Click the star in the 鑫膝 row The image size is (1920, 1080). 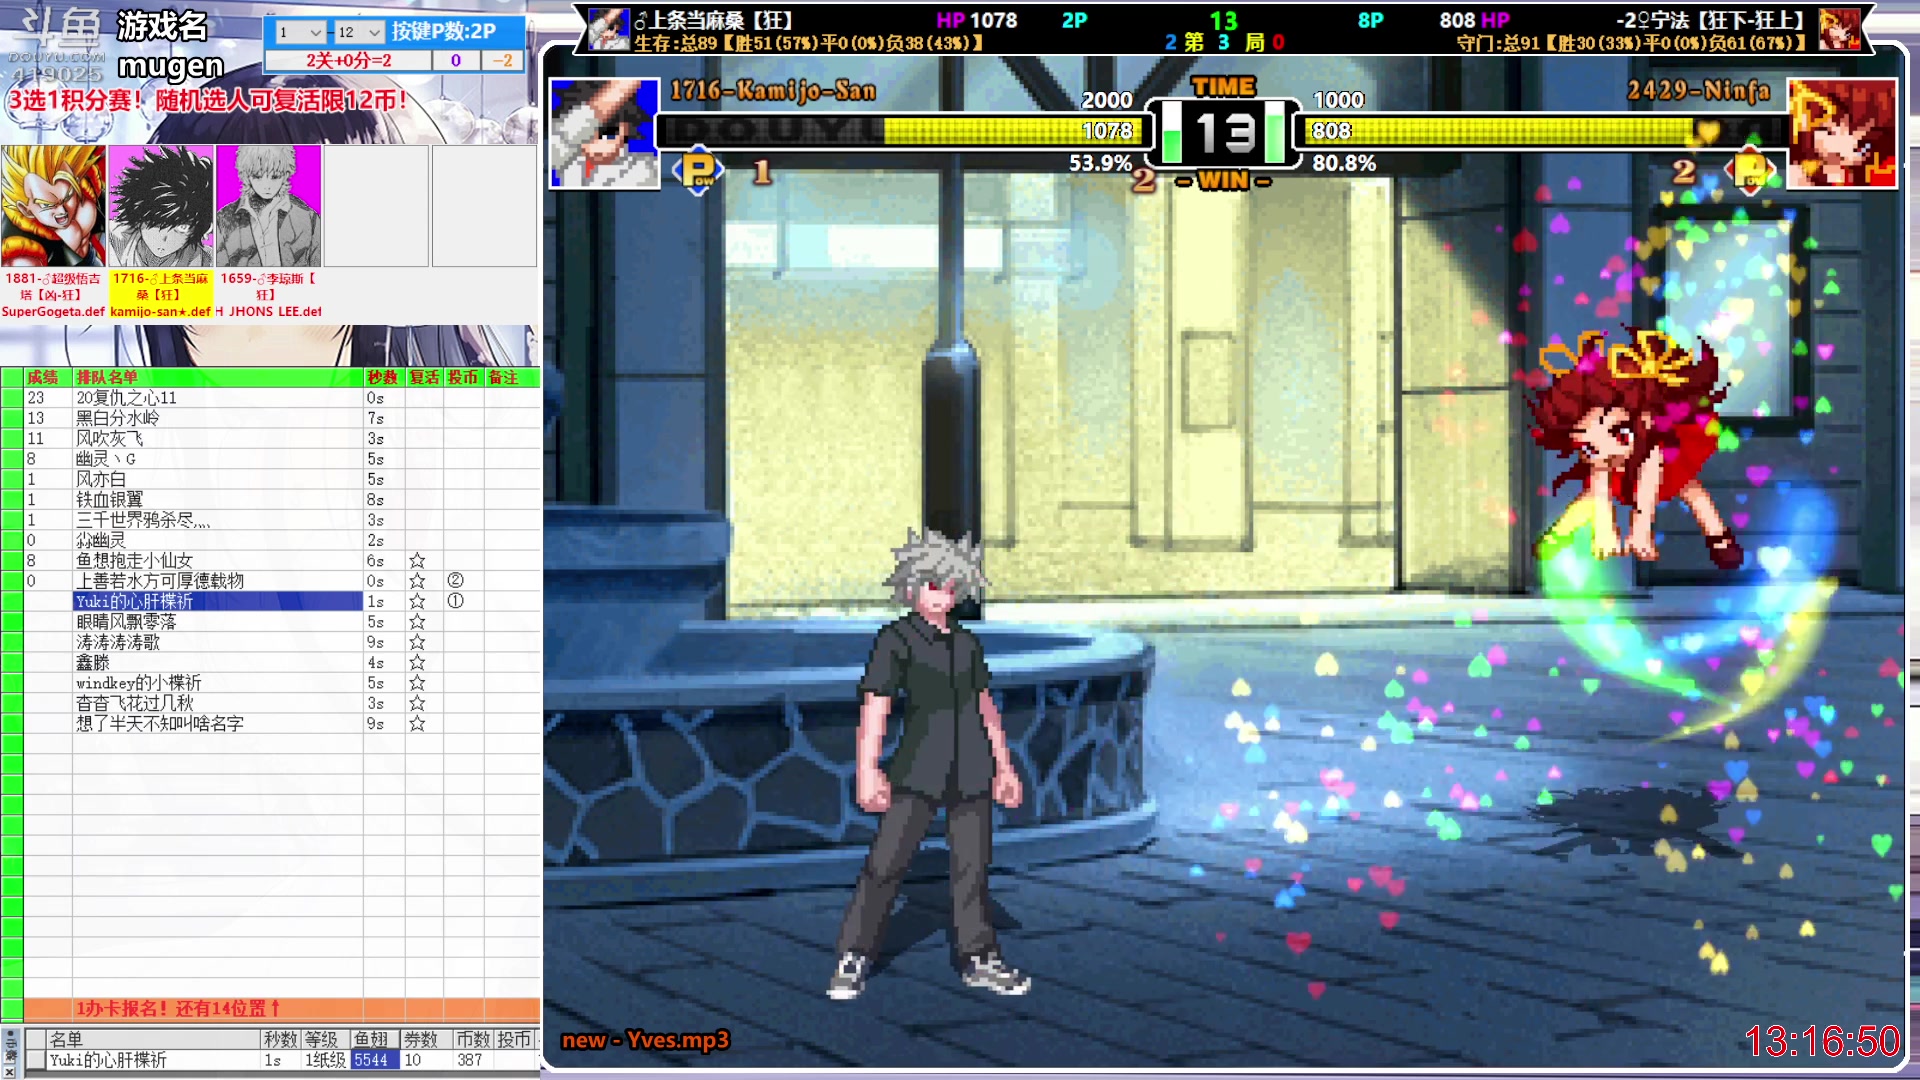(x=417, y=662)
